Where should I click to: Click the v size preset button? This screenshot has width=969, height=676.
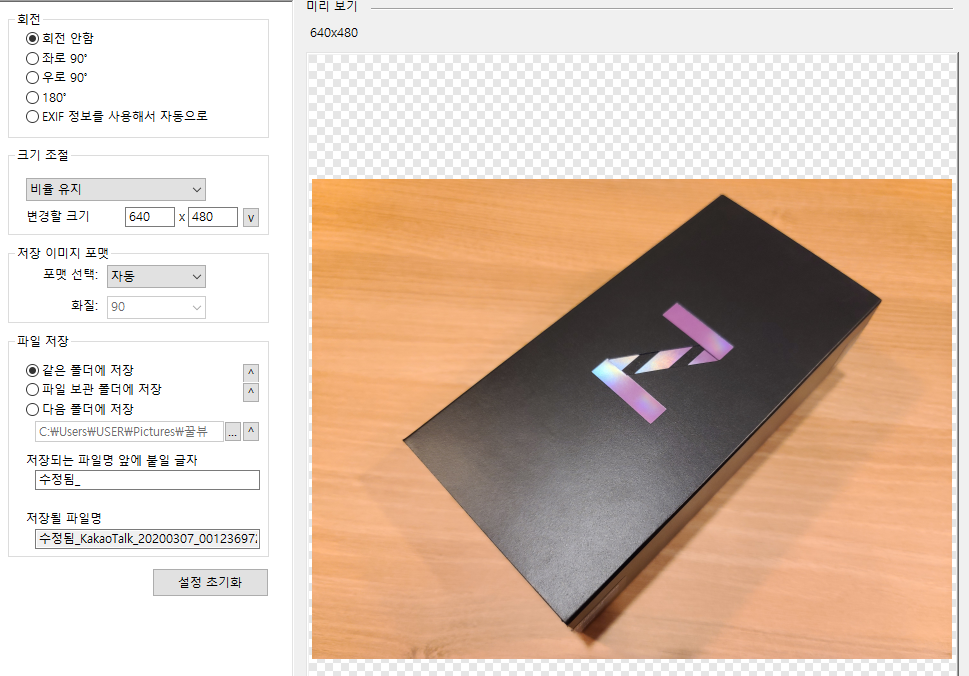[251, 218]
